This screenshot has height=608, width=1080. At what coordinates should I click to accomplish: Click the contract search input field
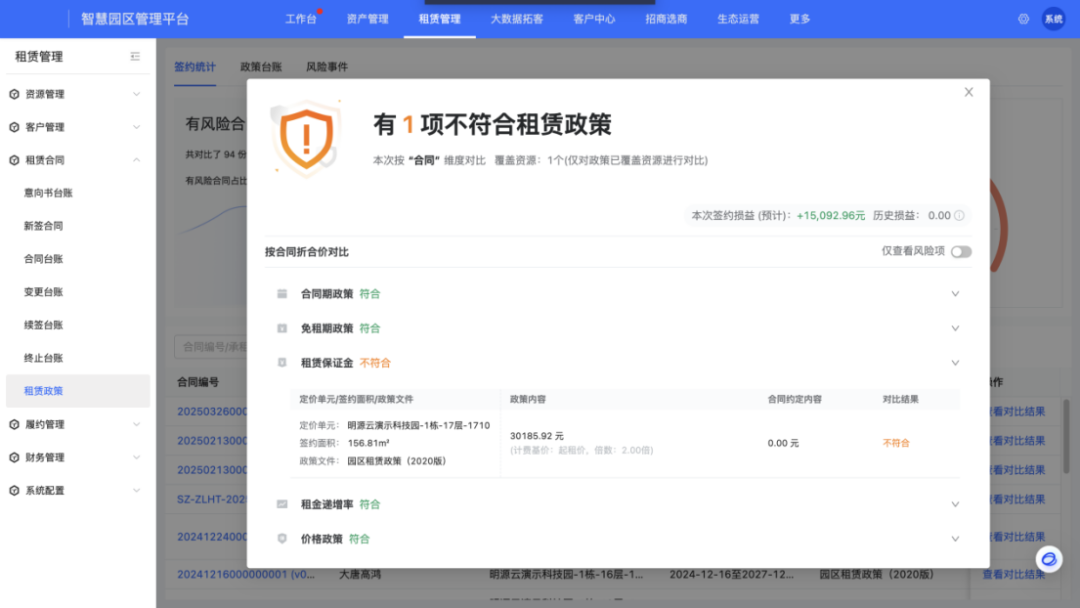212,347
